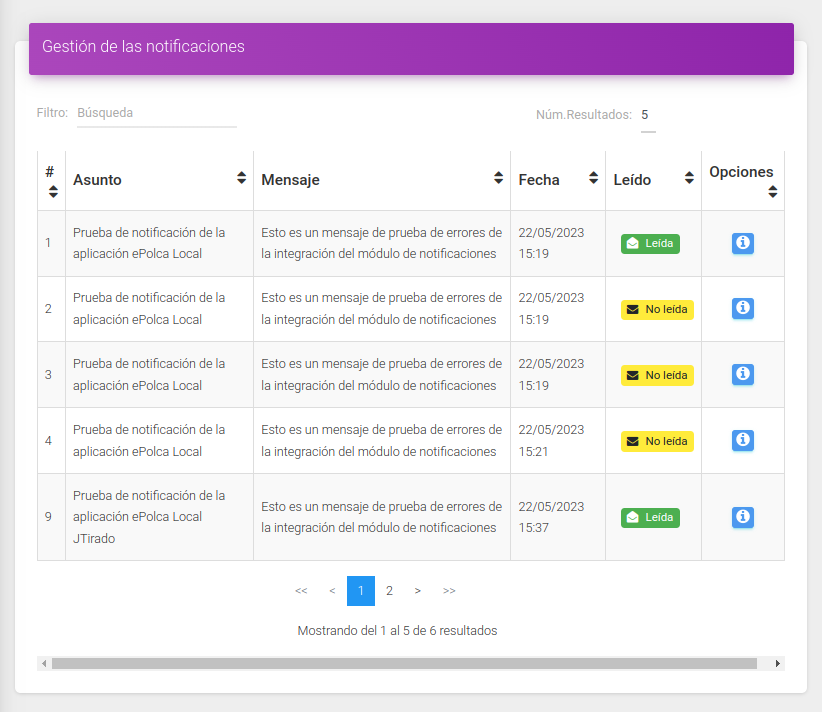Image resolution: width=822 pixels, height=712 pixels.
Task: Click the No leída badge in row 4
Action: 657,441
